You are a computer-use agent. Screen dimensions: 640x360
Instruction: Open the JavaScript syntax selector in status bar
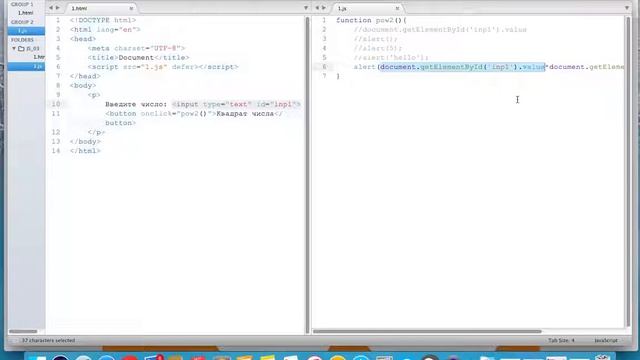pos(606,340)
